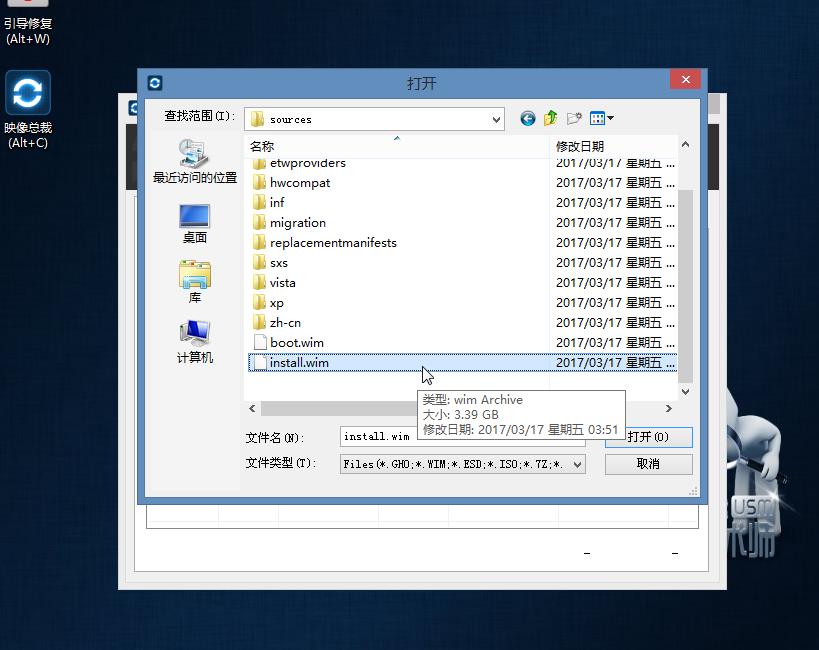The width and height of the screenshot is (819, 650).
Task: Open 最近访问的位置 in the places bar
Action: (x=195, y=161)
